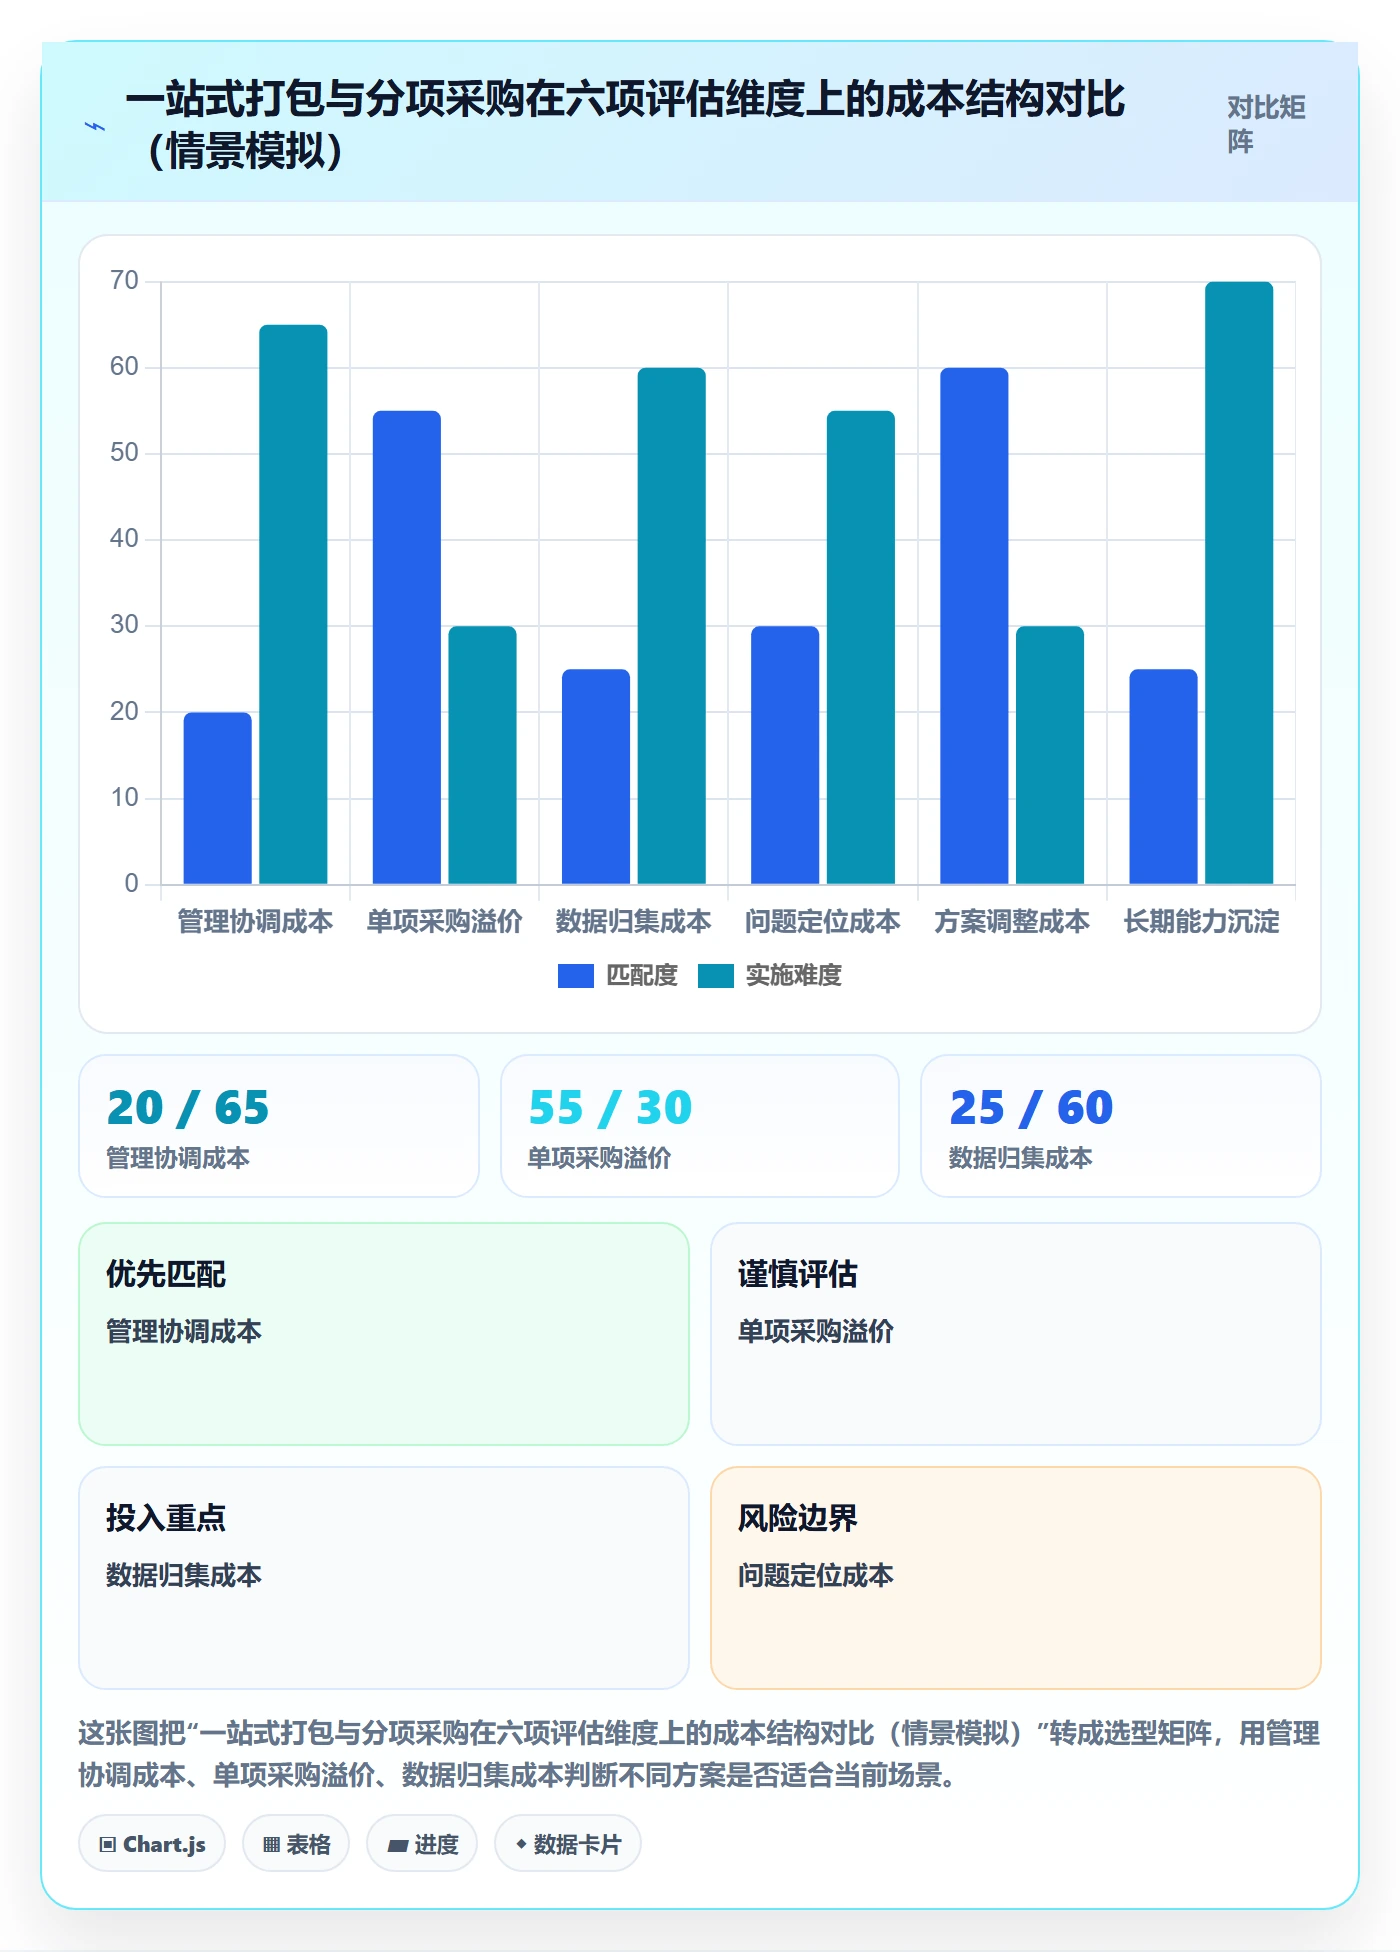Click the blue 匹配度 bar for 单项采购溢价
Screen dimensions: 1400x1952
point(407,647)
